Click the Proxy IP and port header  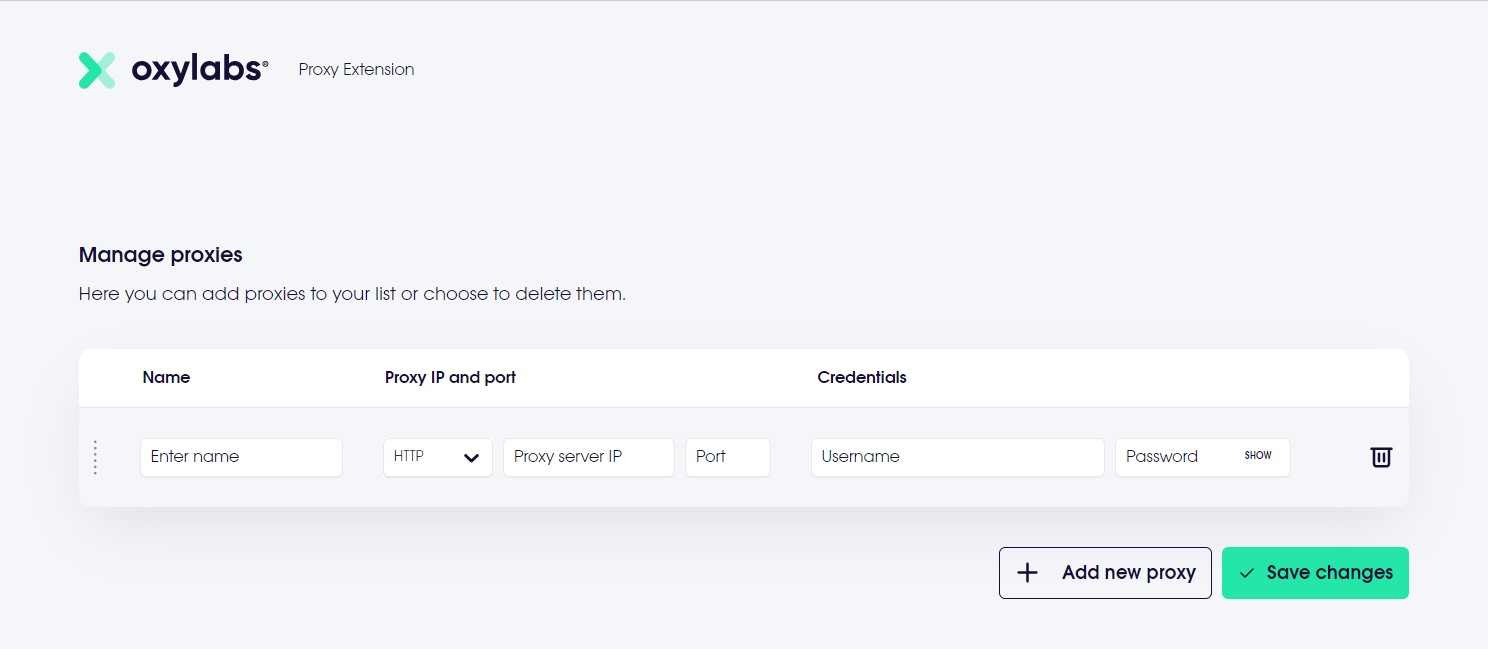[x=450, y=378]
